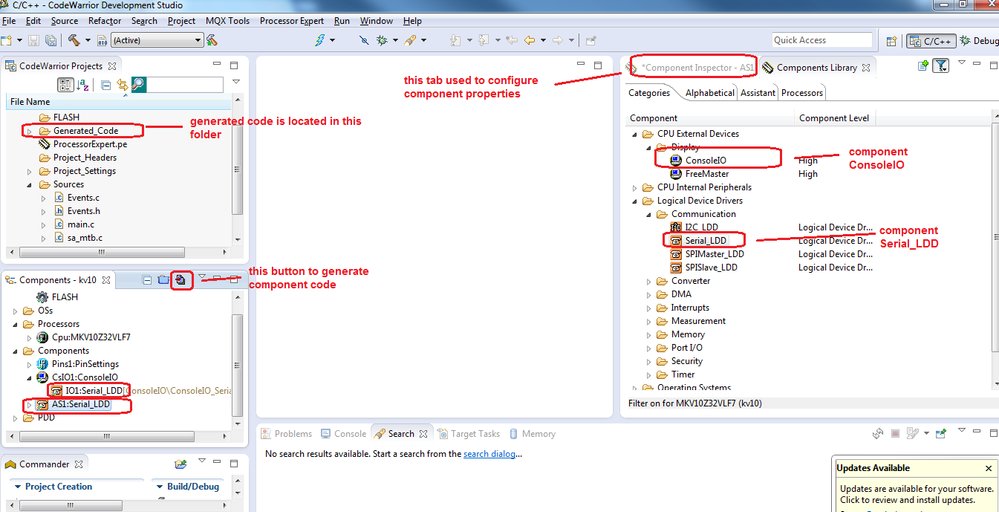999x512 pixels.
Task: Switch to the Processors tab
Action: (x=801, y=93)
